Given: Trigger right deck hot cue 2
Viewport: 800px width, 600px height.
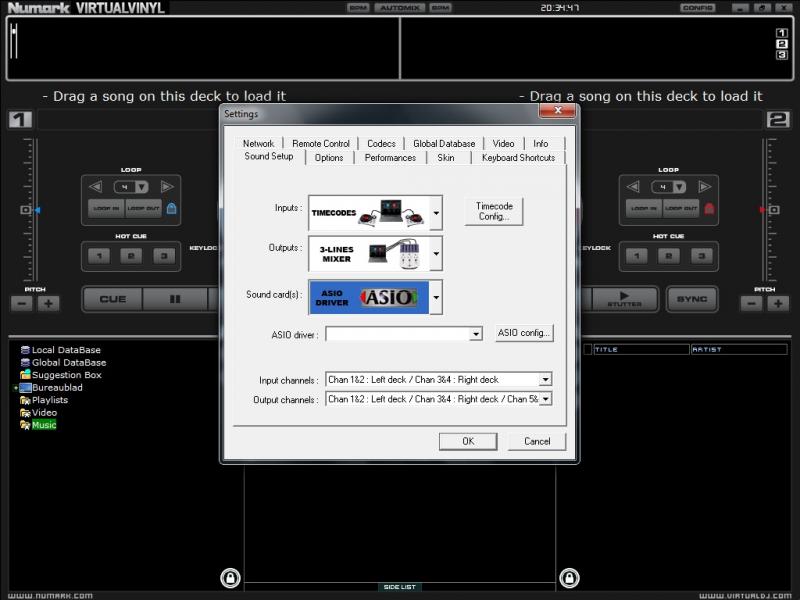Looking at the screenshot, I should click(x=669, y=256).
